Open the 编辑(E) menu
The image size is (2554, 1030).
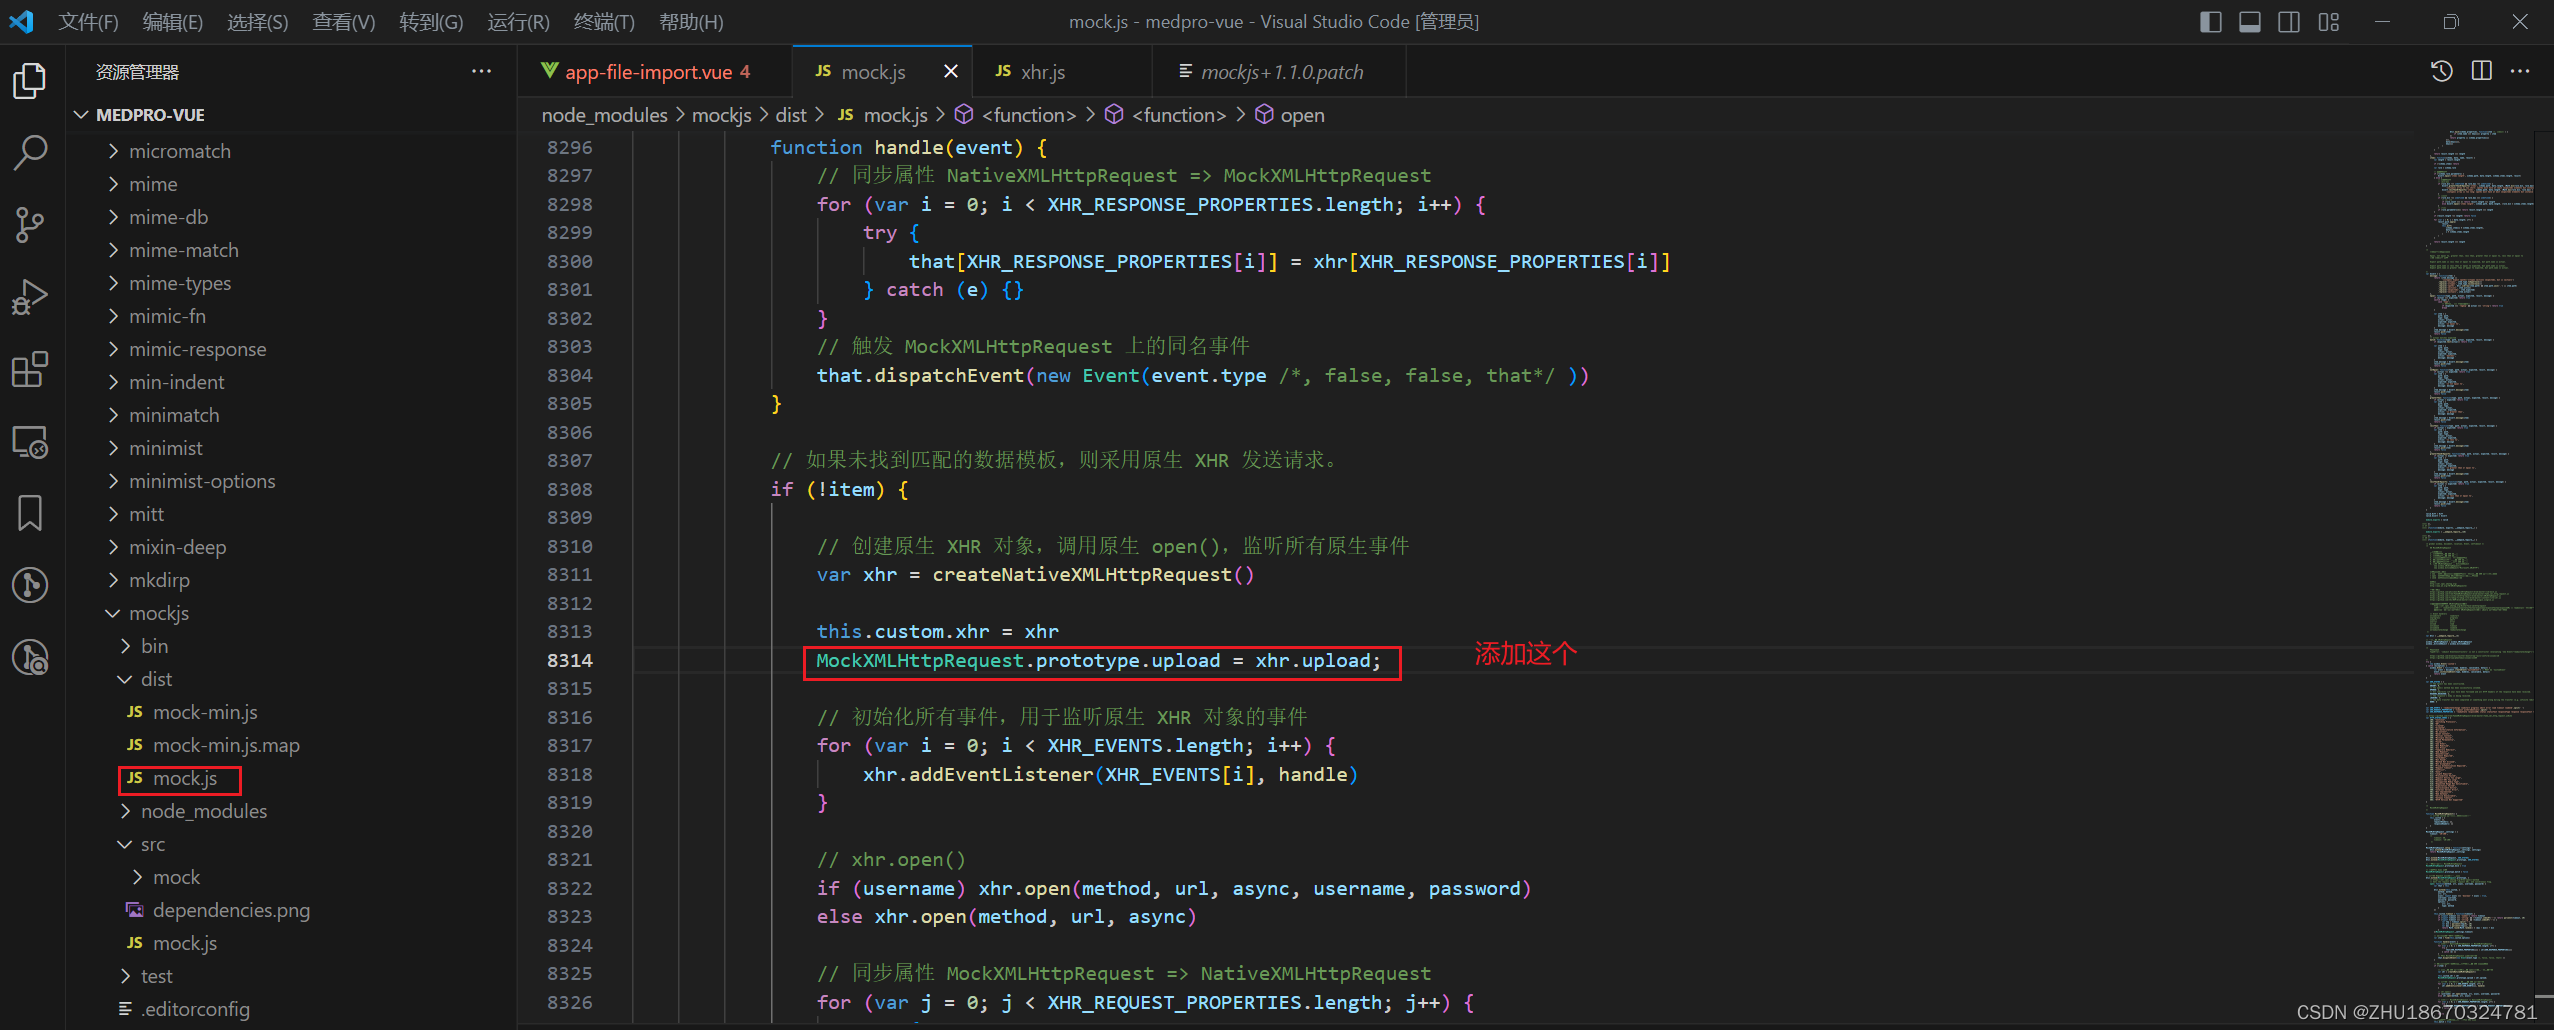(172, 22)
